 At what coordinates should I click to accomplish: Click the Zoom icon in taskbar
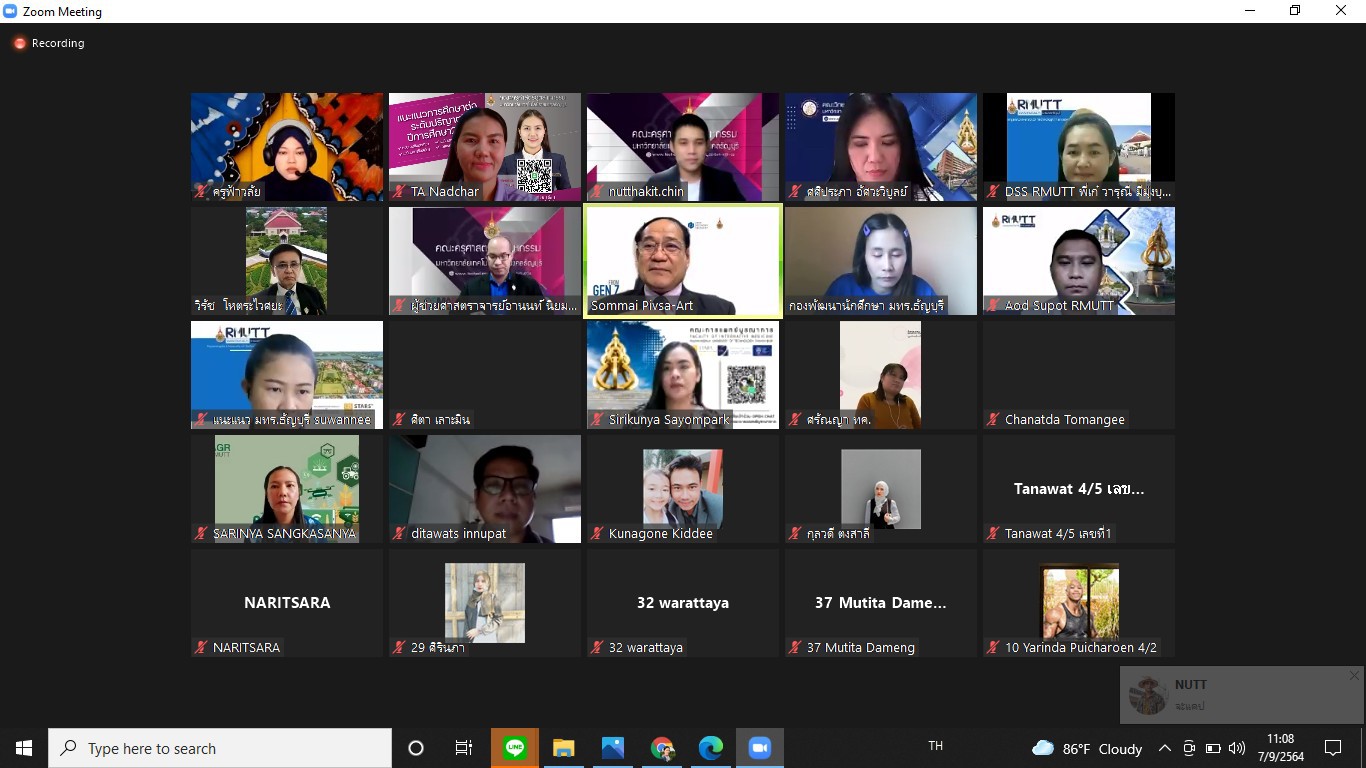760,748
